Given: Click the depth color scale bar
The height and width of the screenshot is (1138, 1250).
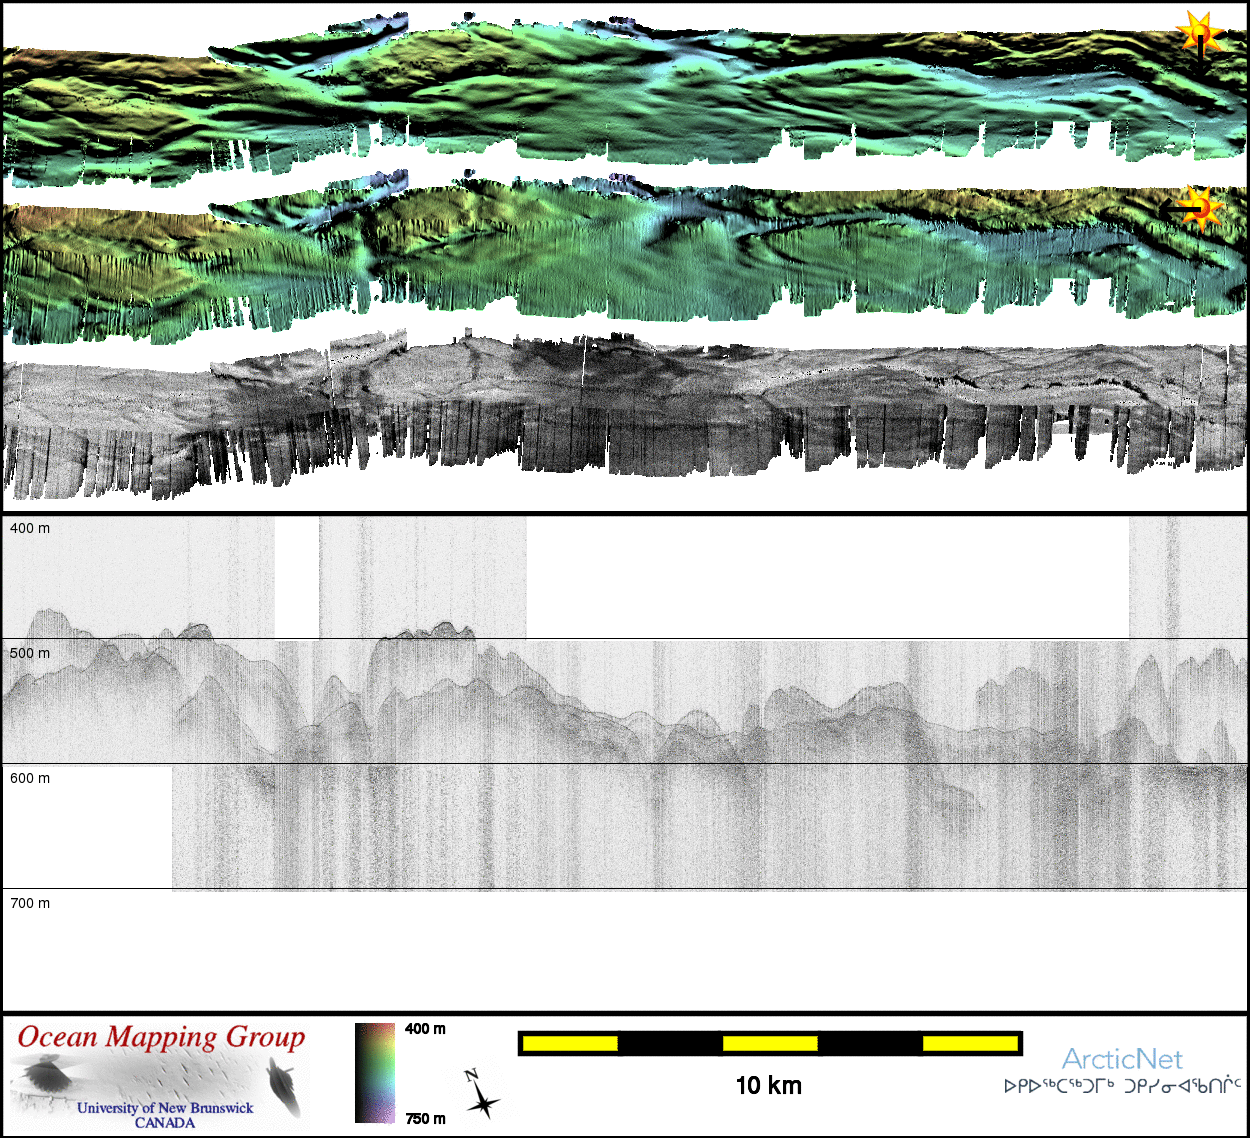Looking at the screenshot, I should (375, 1073).
